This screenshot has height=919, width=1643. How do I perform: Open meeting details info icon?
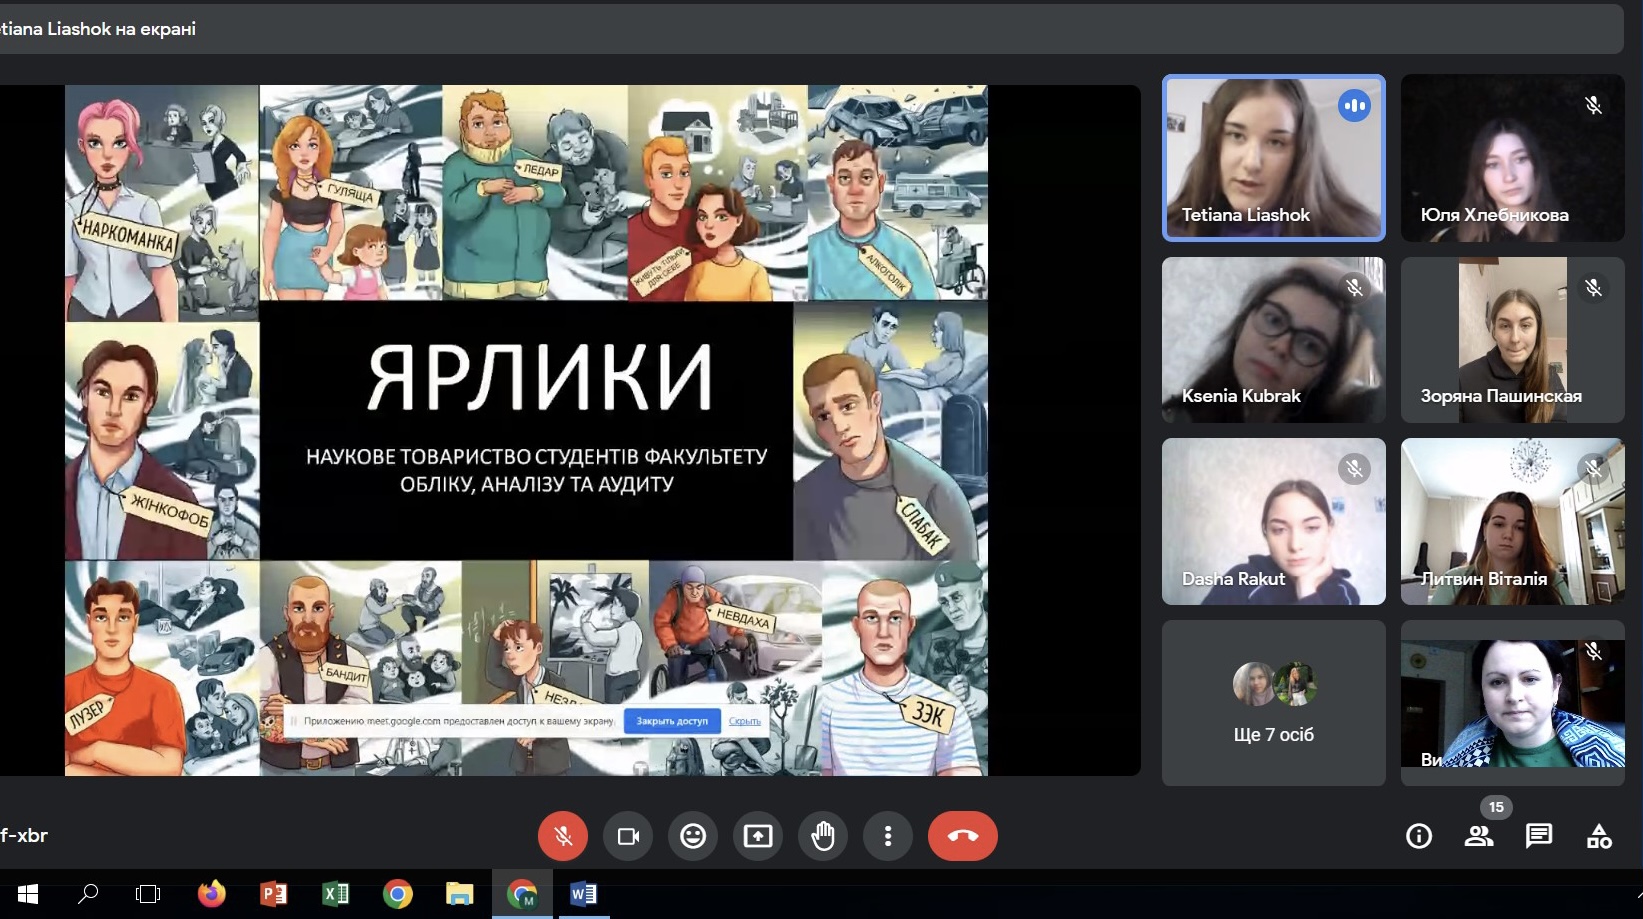[x=1419, y=836]
